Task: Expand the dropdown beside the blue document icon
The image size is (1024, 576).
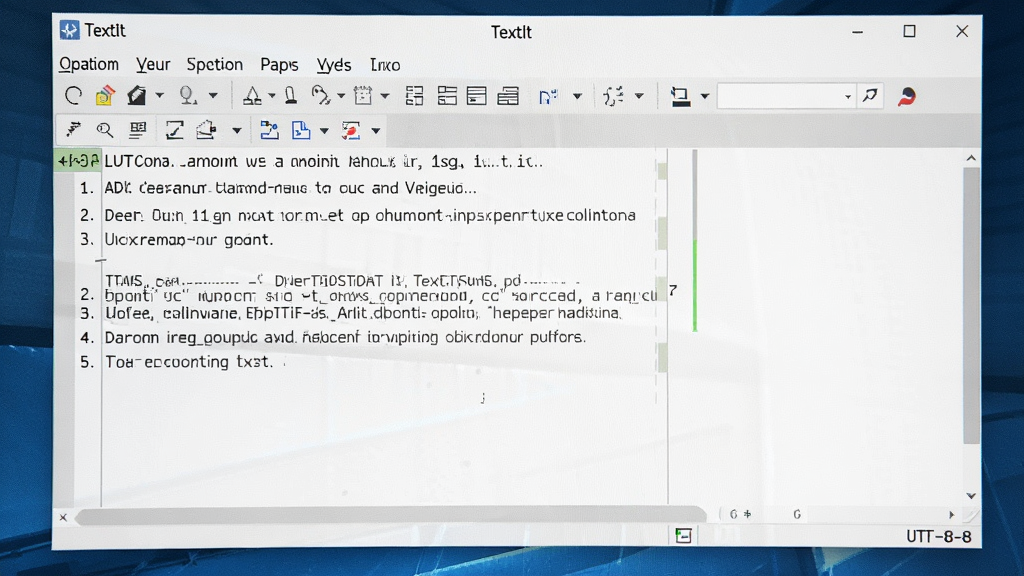Action: [x=324, y=131]
